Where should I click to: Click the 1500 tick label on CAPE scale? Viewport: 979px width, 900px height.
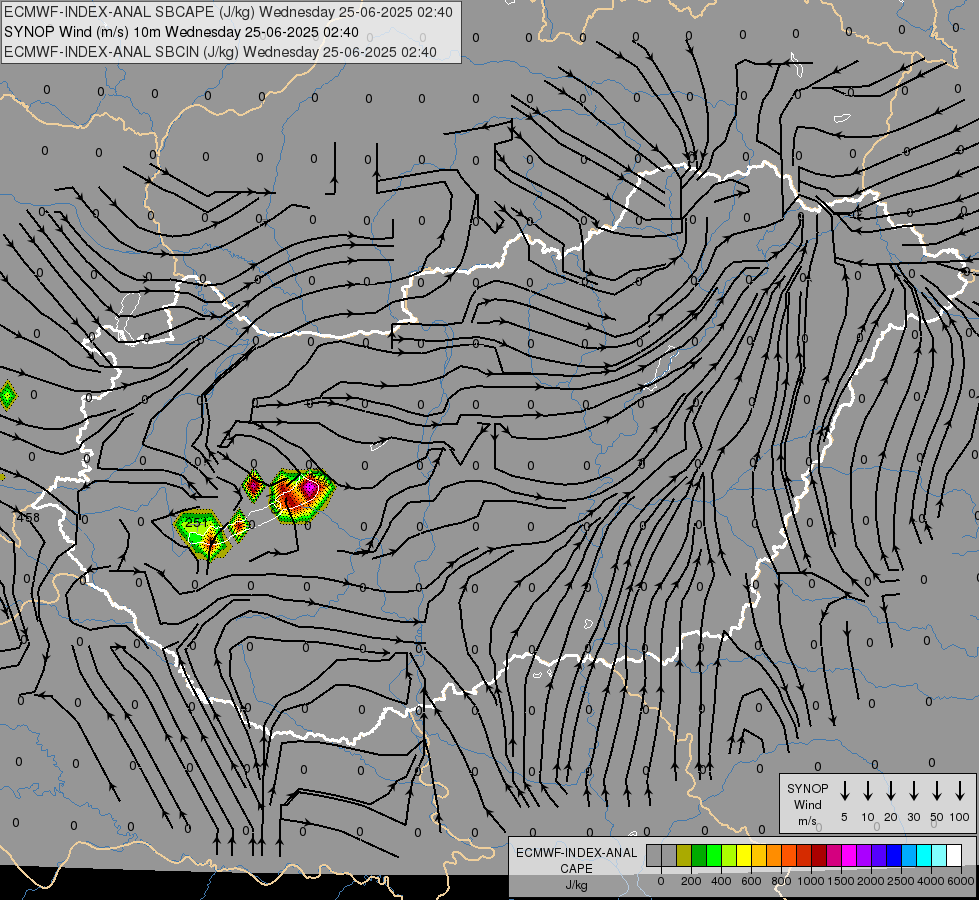click(841, 881)
